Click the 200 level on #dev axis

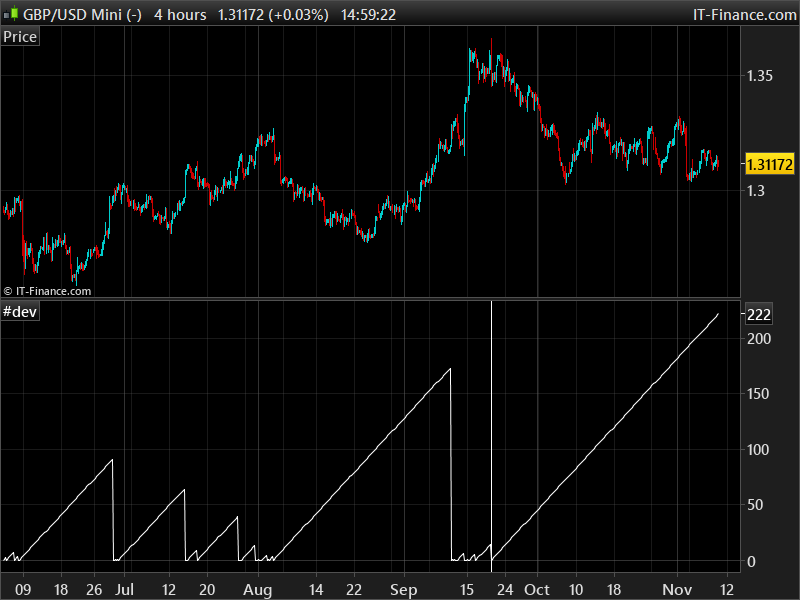click(x=759, y=338)
